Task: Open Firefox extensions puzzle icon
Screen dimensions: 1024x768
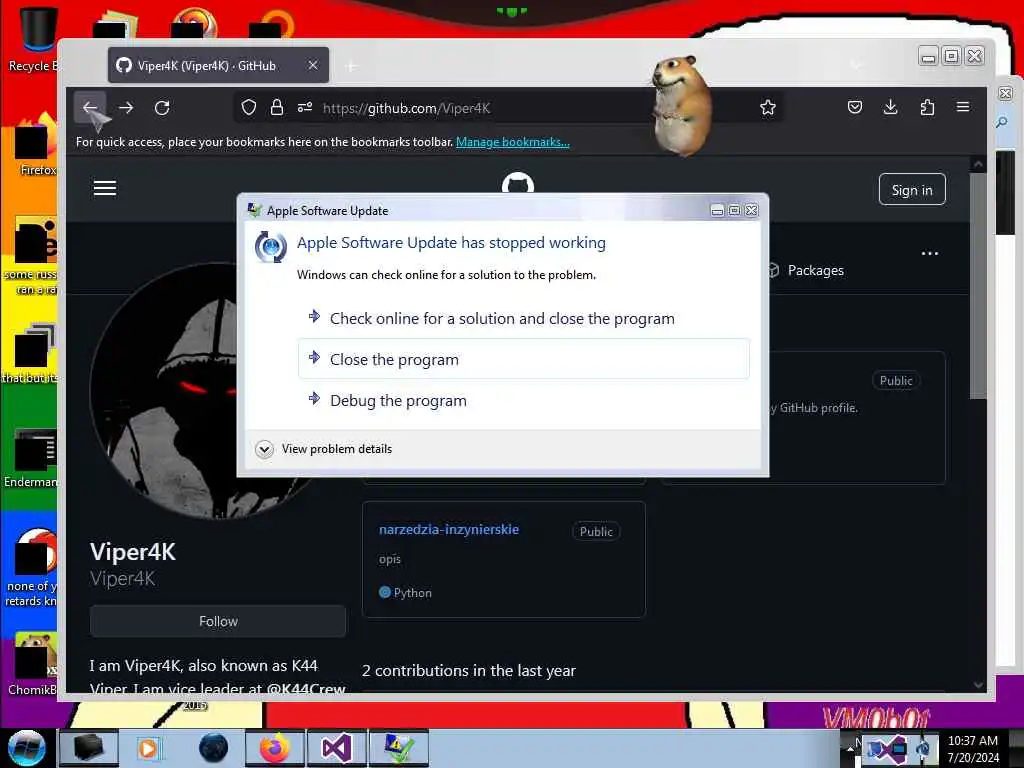Action: (x=927, y=107)
